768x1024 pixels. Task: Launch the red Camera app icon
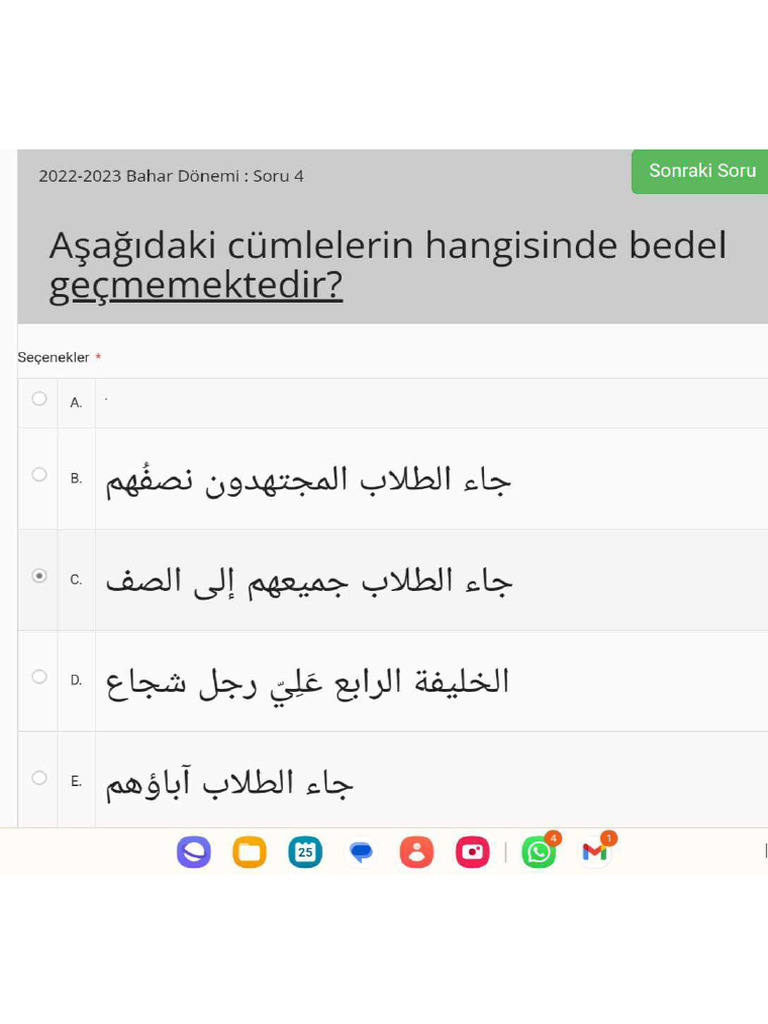point(472,852)
